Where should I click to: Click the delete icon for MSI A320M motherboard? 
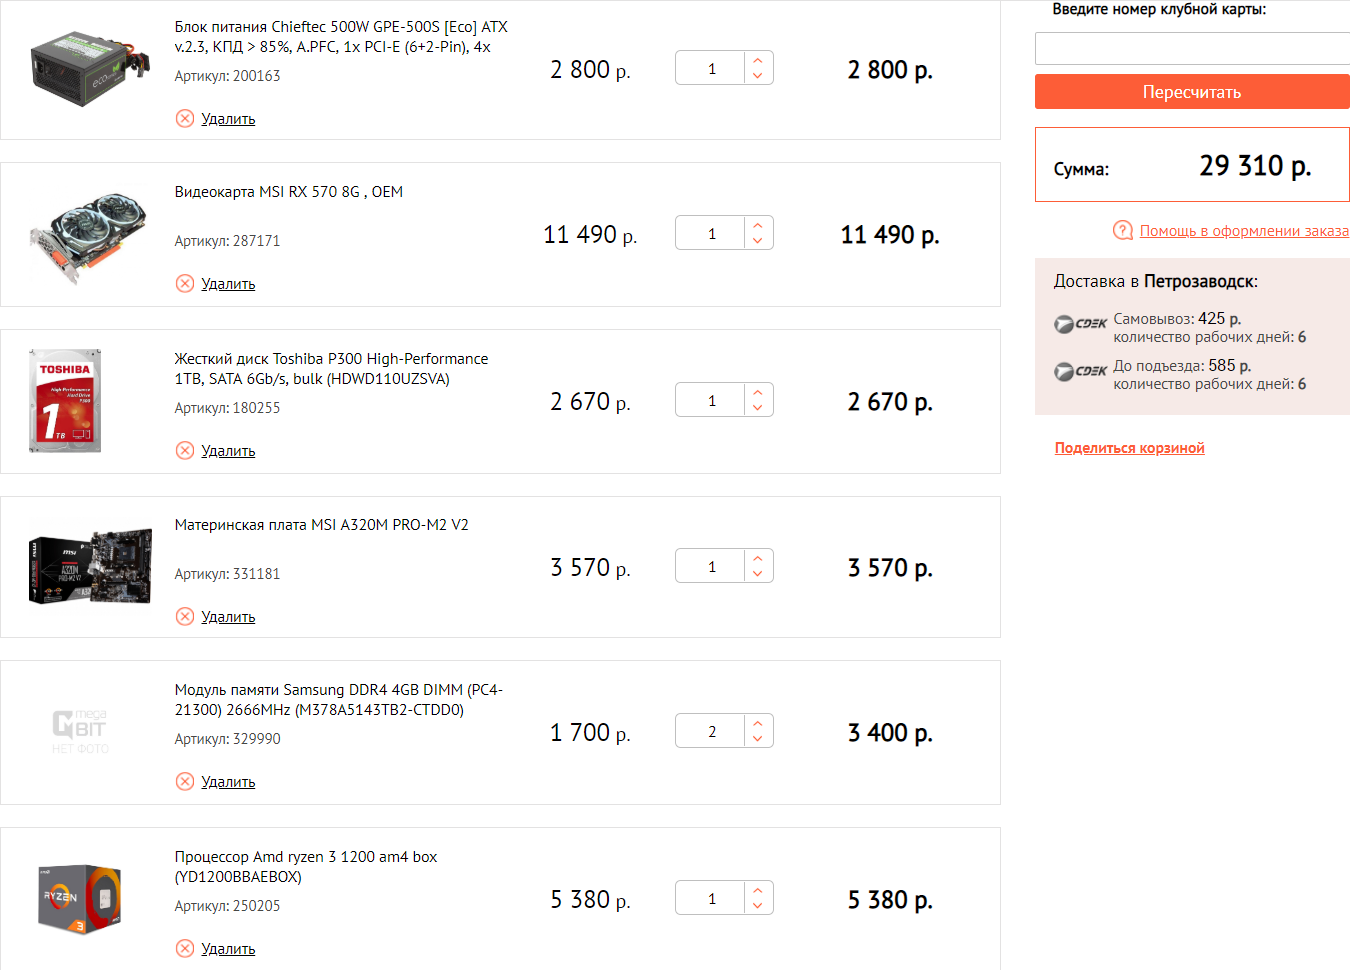point(185,617)
